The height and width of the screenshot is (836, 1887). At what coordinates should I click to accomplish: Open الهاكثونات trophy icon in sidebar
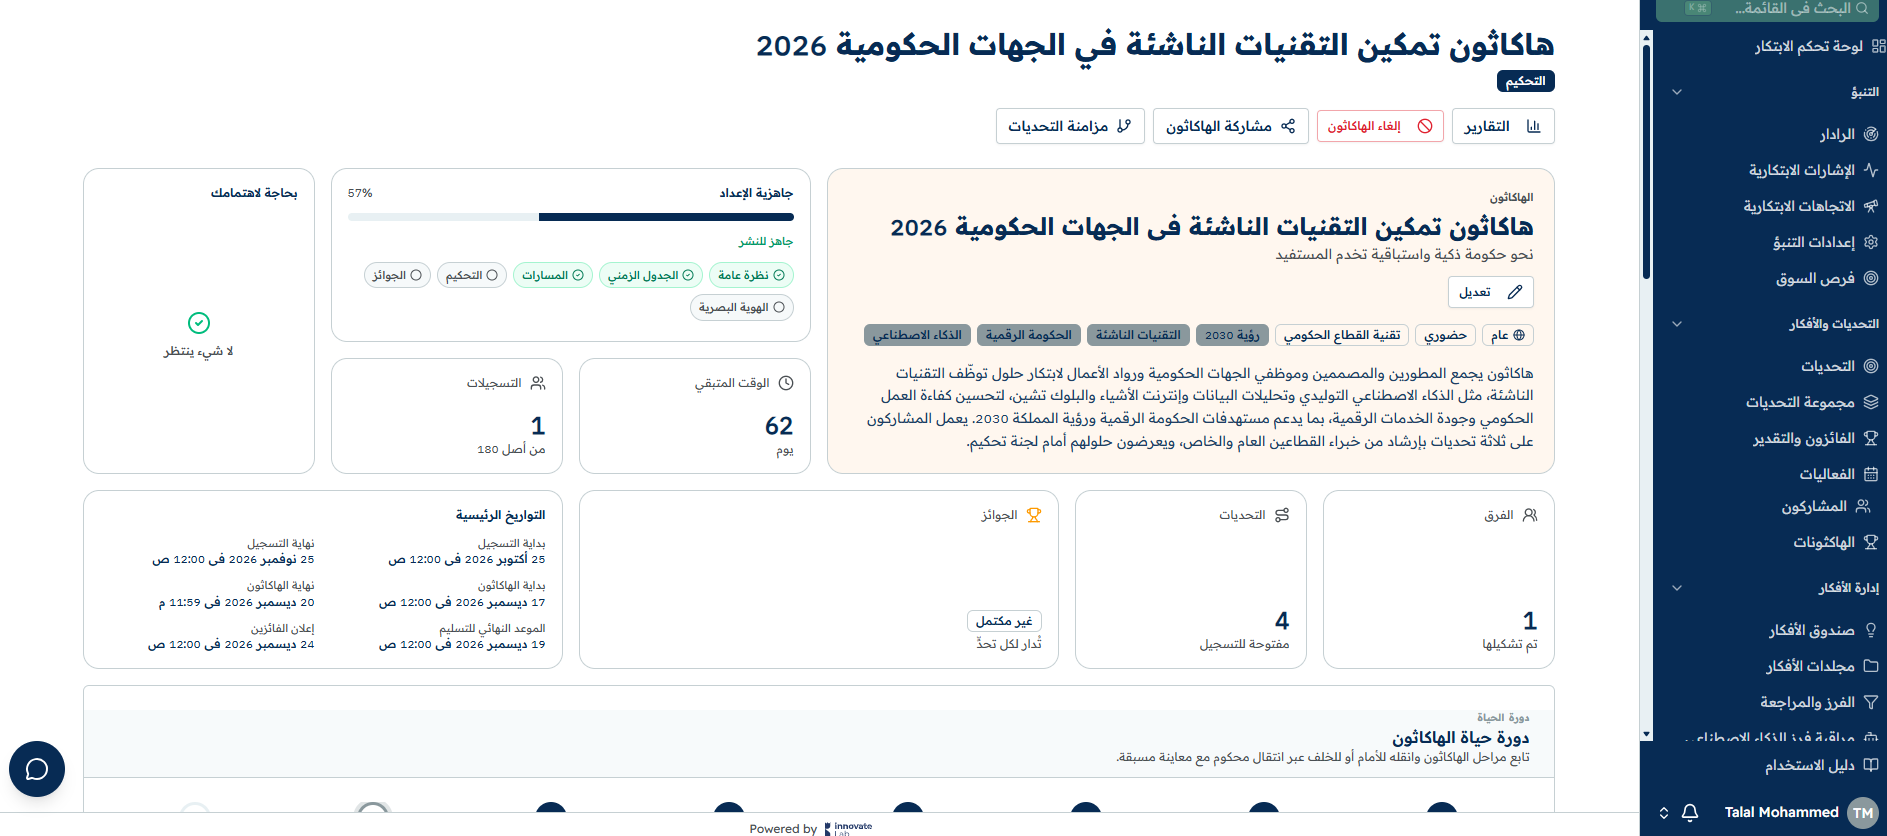[x=1871, y=542]
